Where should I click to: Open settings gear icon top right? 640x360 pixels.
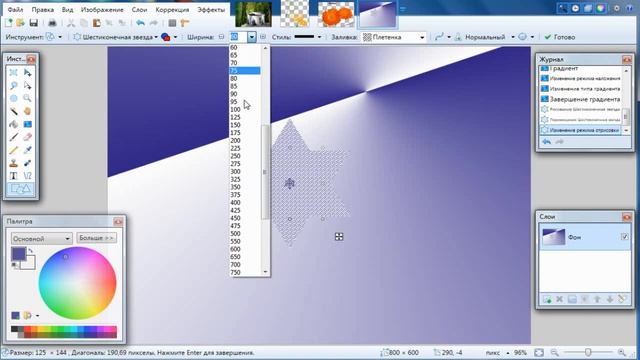point(617,8)
